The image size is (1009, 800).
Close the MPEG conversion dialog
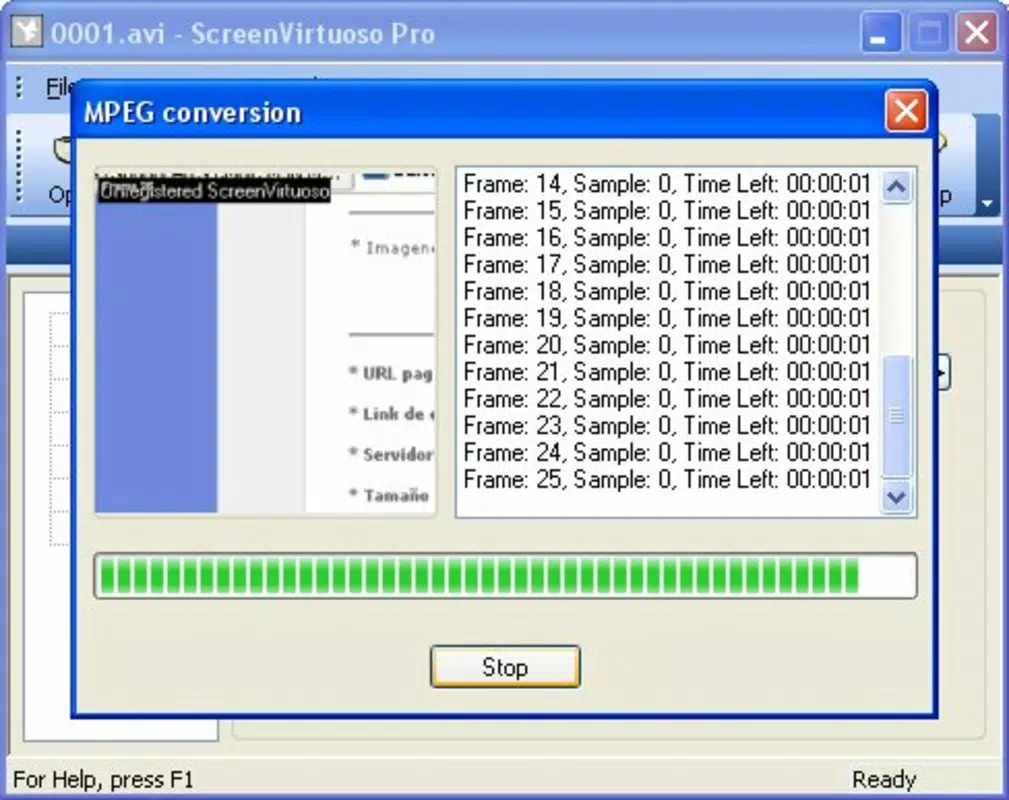(906, 111)
